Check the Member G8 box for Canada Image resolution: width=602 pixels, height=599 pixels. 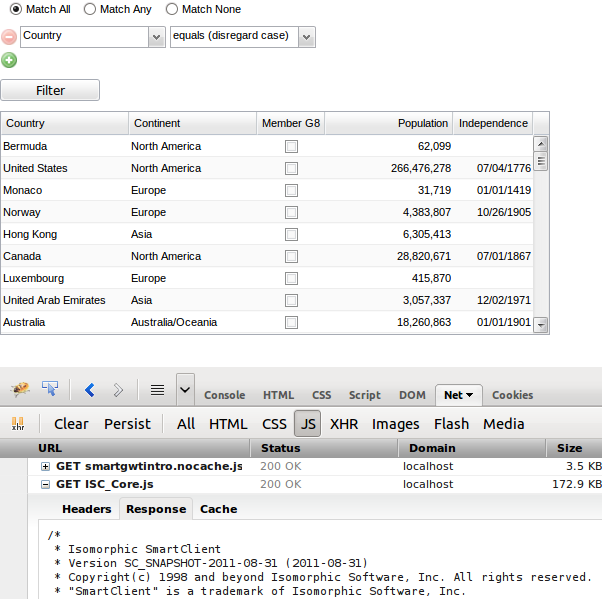coord(291,257)
